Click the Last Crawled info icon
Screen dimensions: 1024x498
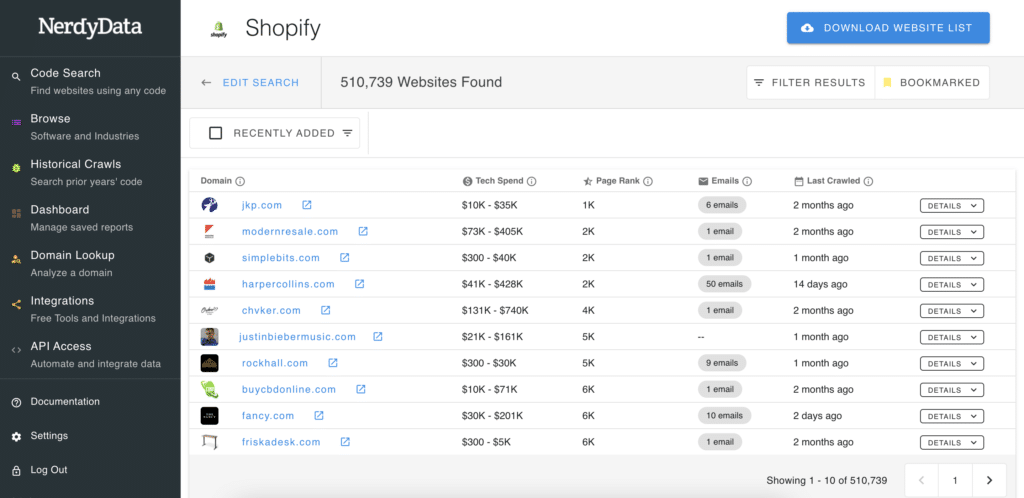(869, 181)
